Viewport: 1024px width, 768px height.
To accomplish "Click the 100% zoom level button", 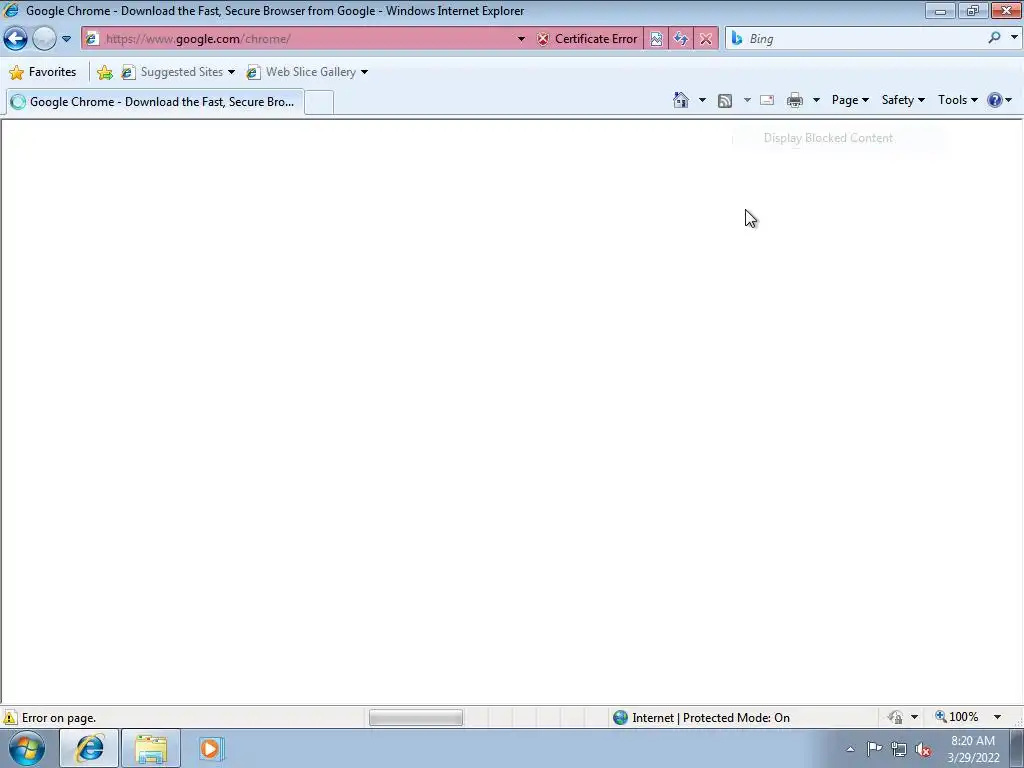I will 957,717.
